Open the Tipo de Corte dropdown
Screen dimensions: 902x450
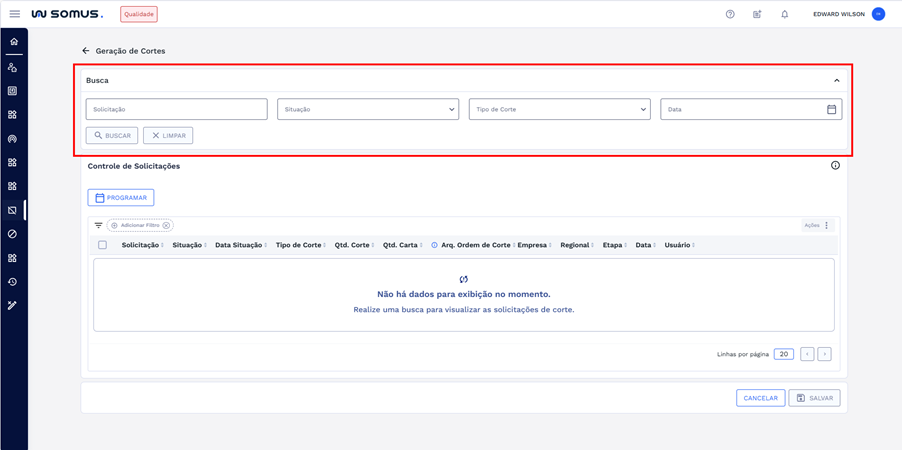point(559,109)
